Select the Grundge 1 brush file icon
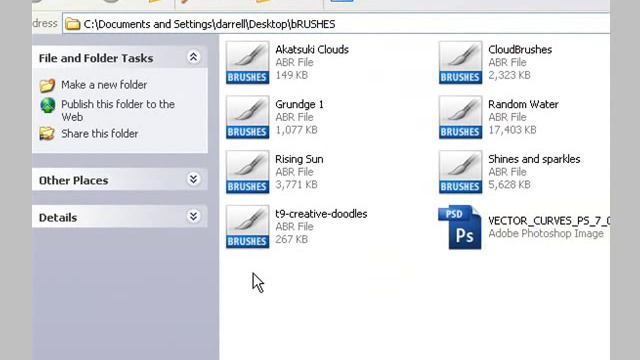This screenshot has width=640, height=360. (247, 117)
